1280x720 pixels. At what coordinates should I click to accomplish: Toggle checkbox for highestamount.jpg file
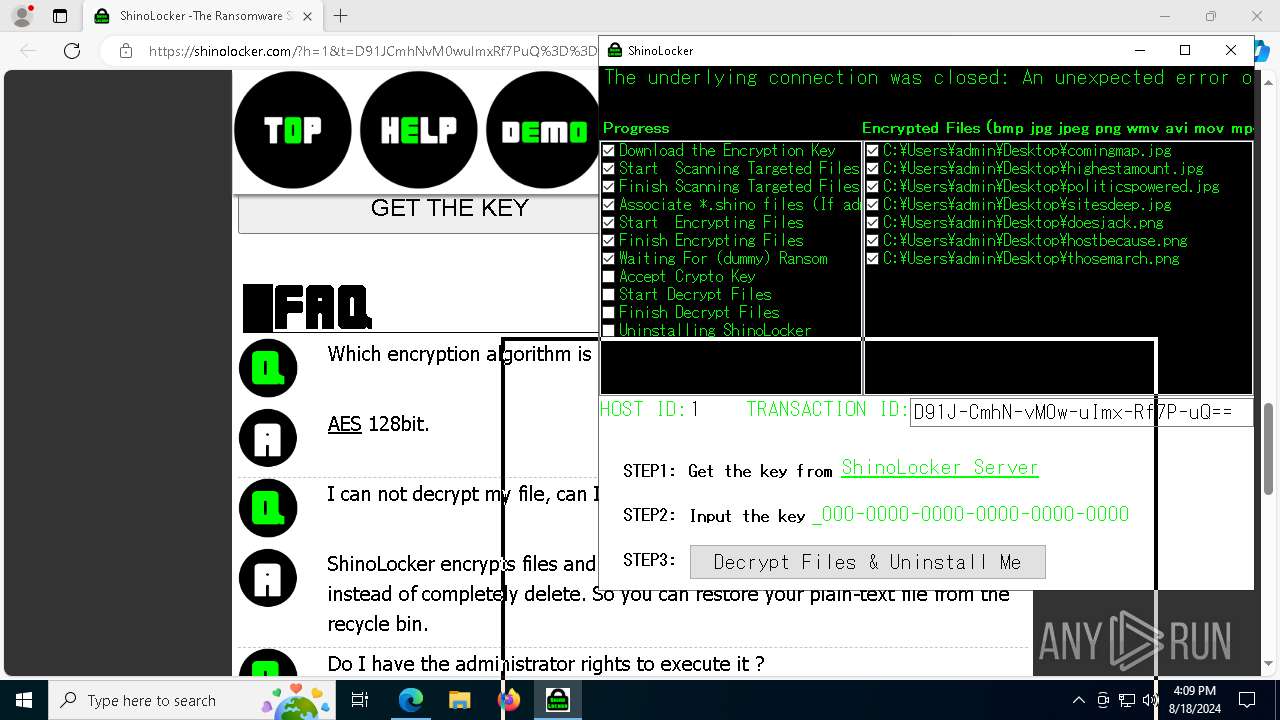point(872,169)
